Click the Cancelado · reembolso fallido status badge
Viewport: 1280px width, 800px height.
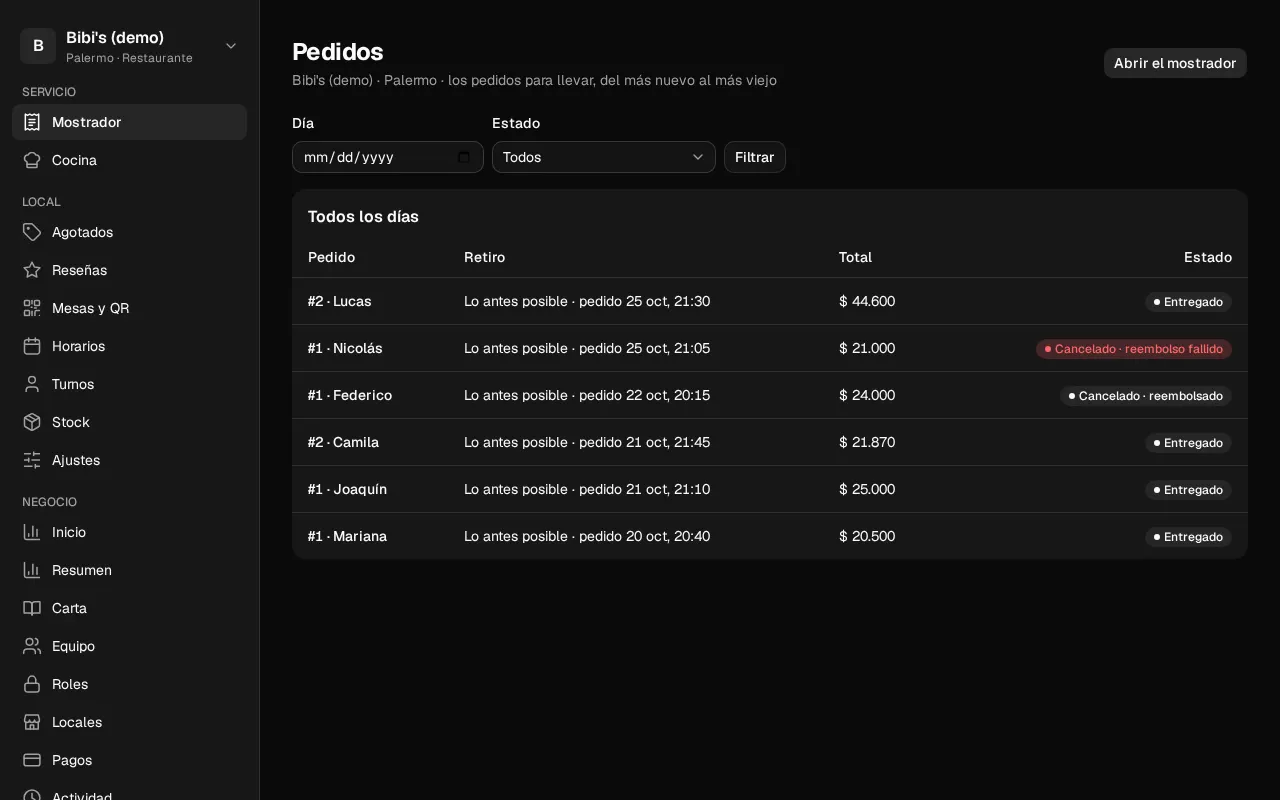click(1134, 349)
